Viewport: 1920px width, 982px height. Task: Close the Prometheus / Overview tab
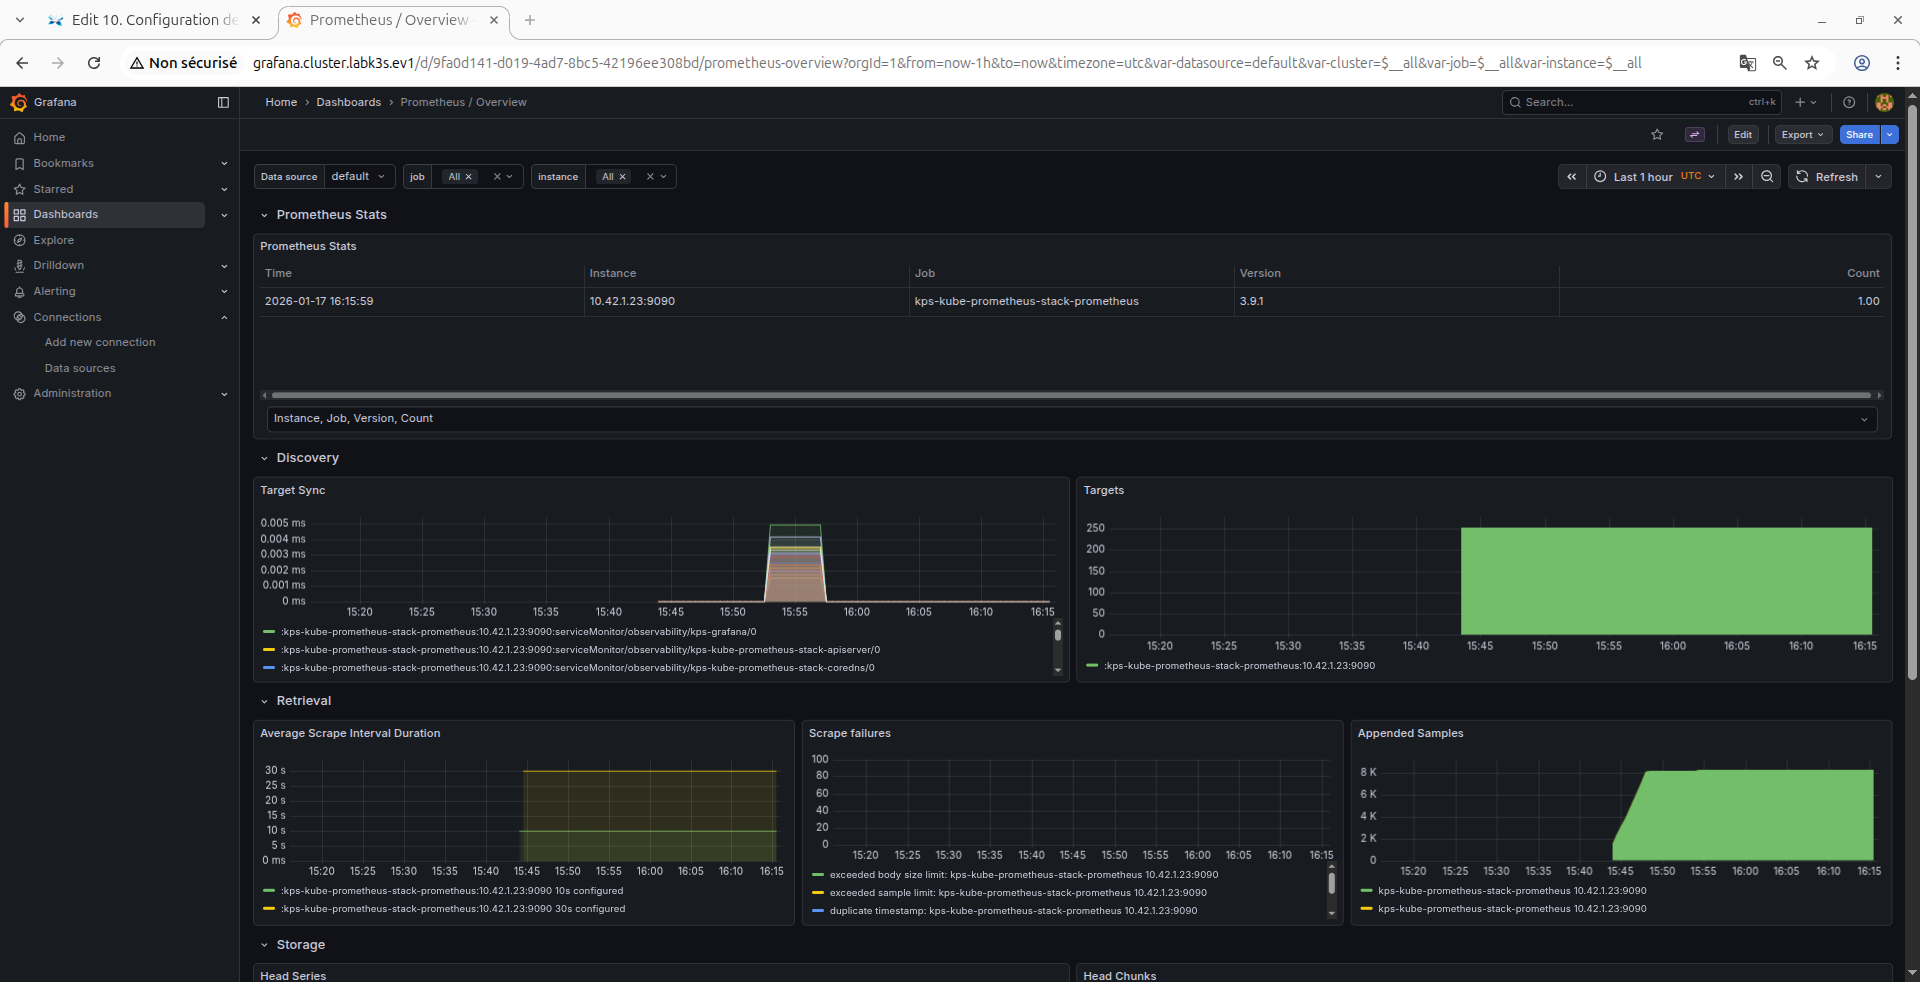pyautogui.click(x=494, y=20)
